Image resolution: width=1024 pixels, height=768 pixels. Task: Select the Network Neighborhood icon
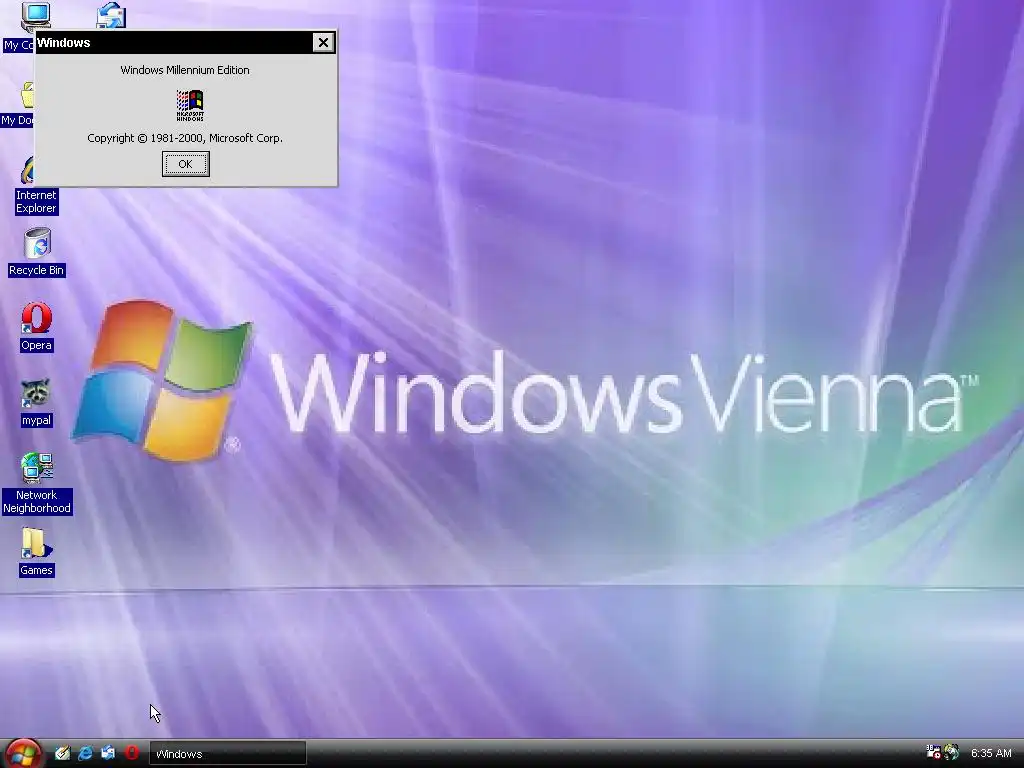(37, 468)
